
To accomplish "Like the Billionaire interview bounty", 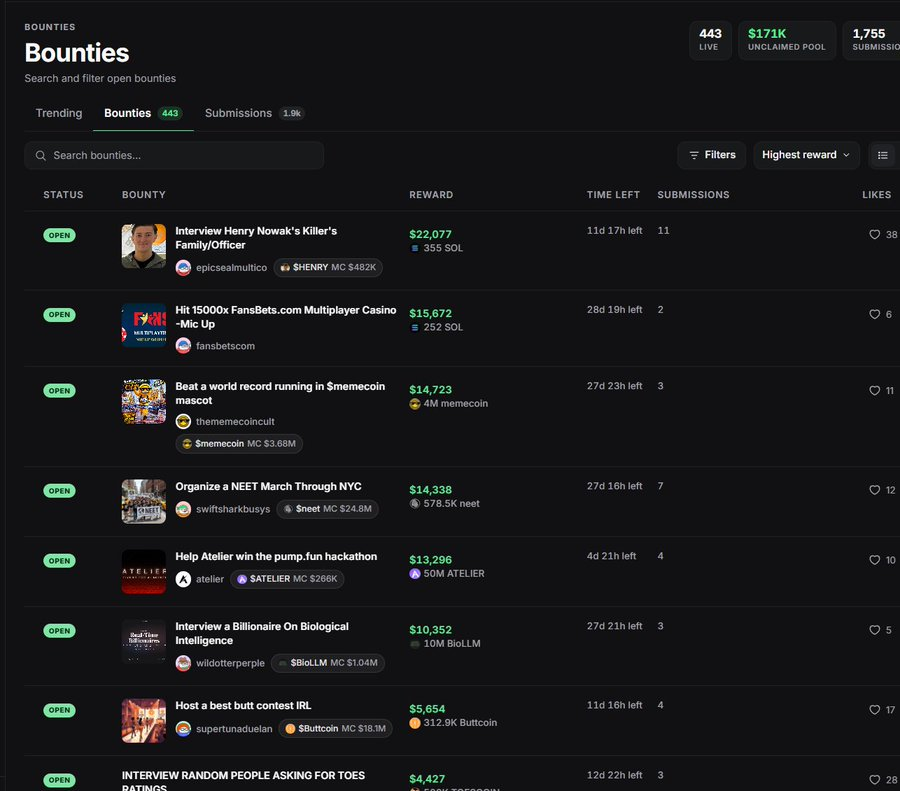I will [874, 630].
